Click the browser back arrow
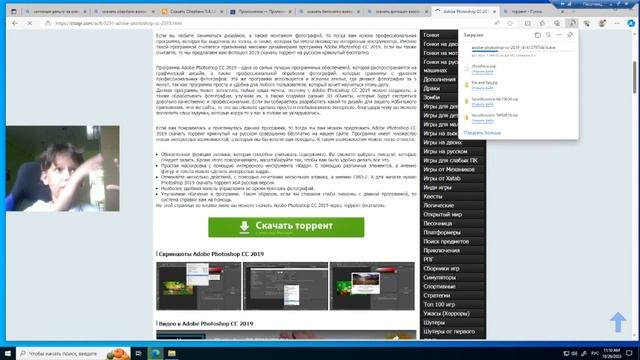 15,23
